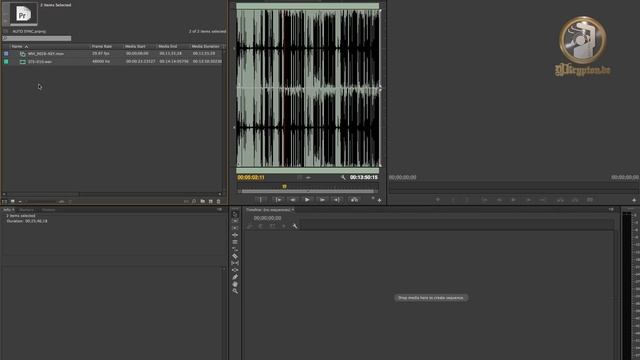Image resolution: width=640 pixels, height=360 pixels.
Task: Click the blue label swatch of .mov clip
Action: [6, 53]
